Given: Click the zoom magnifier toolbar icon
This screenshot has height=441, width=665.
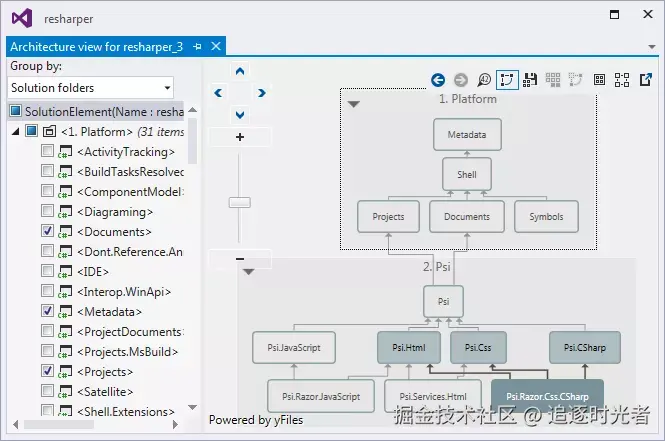Looking at the screenshot, I should point(484,79).
